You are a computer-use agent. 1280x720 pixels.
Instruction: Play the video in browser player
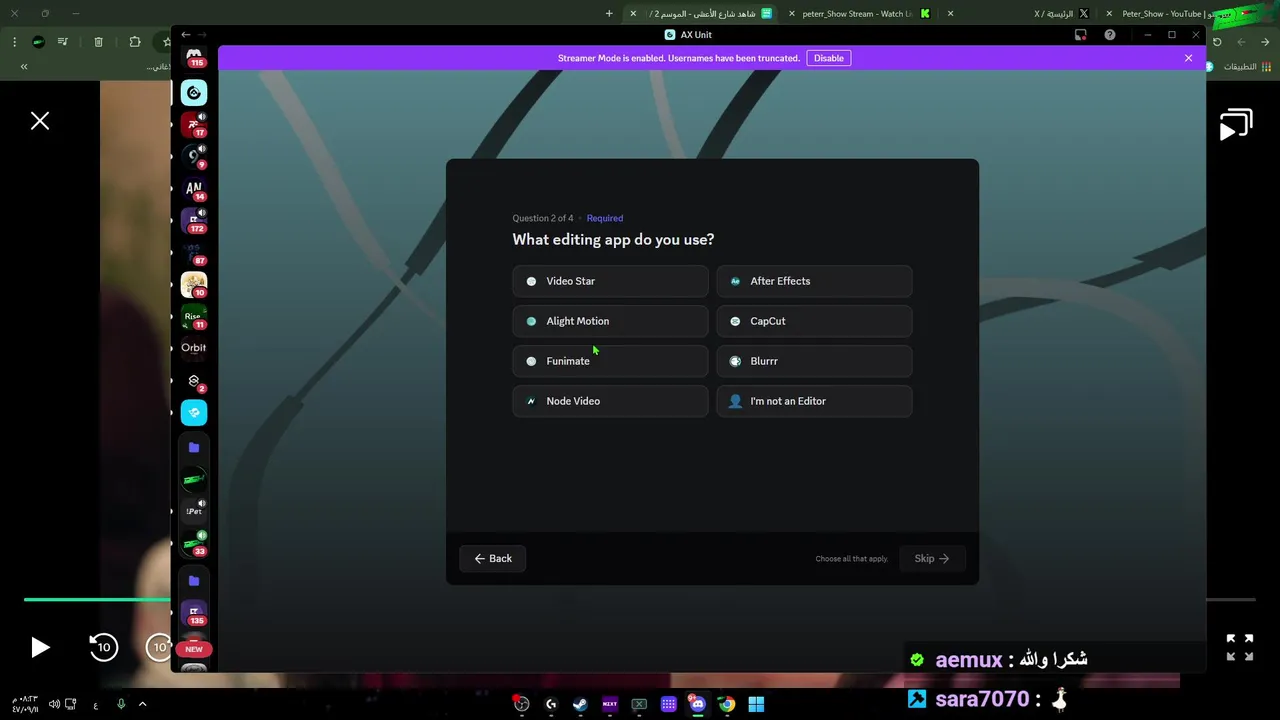[x=40, y=648]
